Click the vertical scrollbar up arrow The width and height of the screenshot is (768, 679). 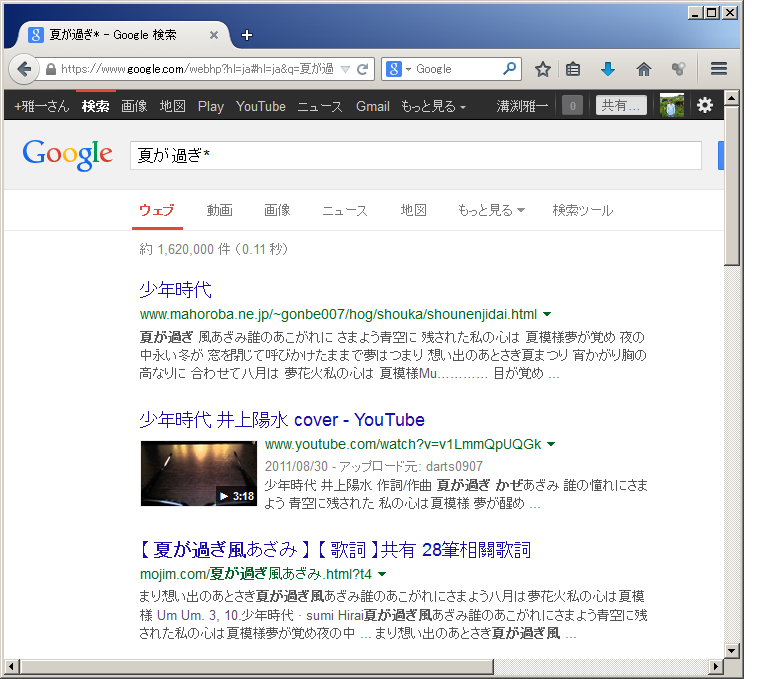tap(732, 98)
